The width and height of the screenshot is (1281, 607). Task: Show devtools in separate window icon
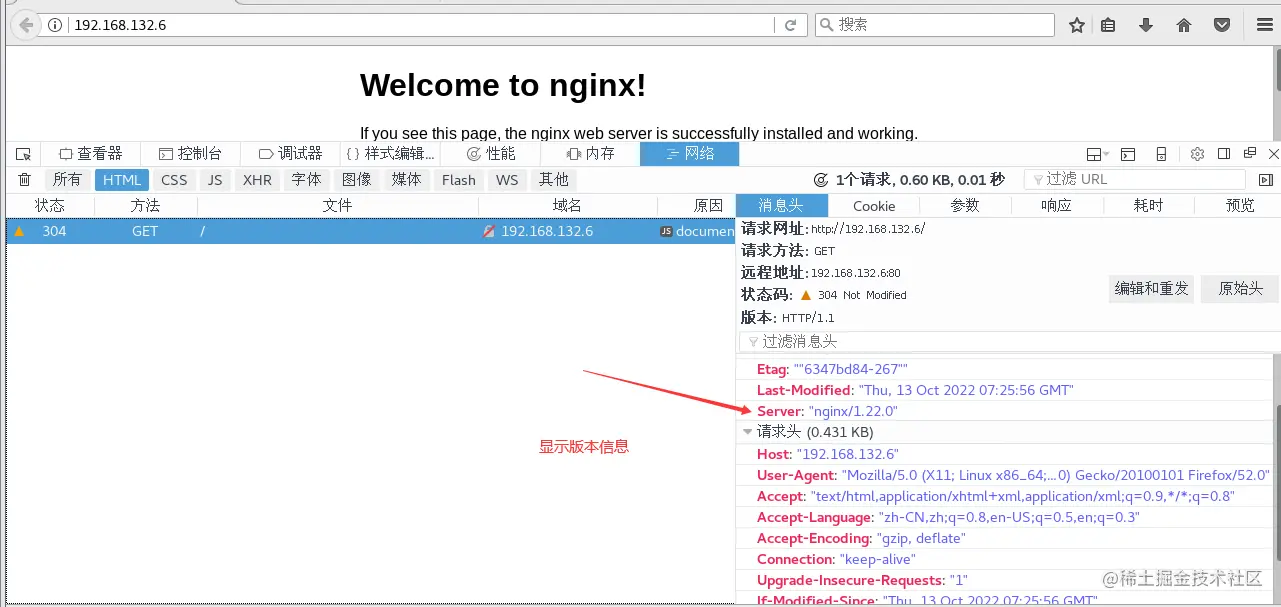pos(1250,154)
